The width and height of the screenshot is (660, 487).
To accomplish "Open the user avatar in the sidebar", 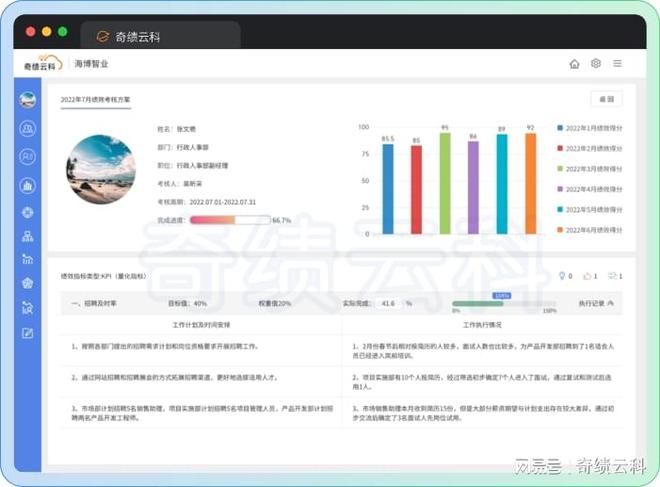I will click(x=28, y=100).
